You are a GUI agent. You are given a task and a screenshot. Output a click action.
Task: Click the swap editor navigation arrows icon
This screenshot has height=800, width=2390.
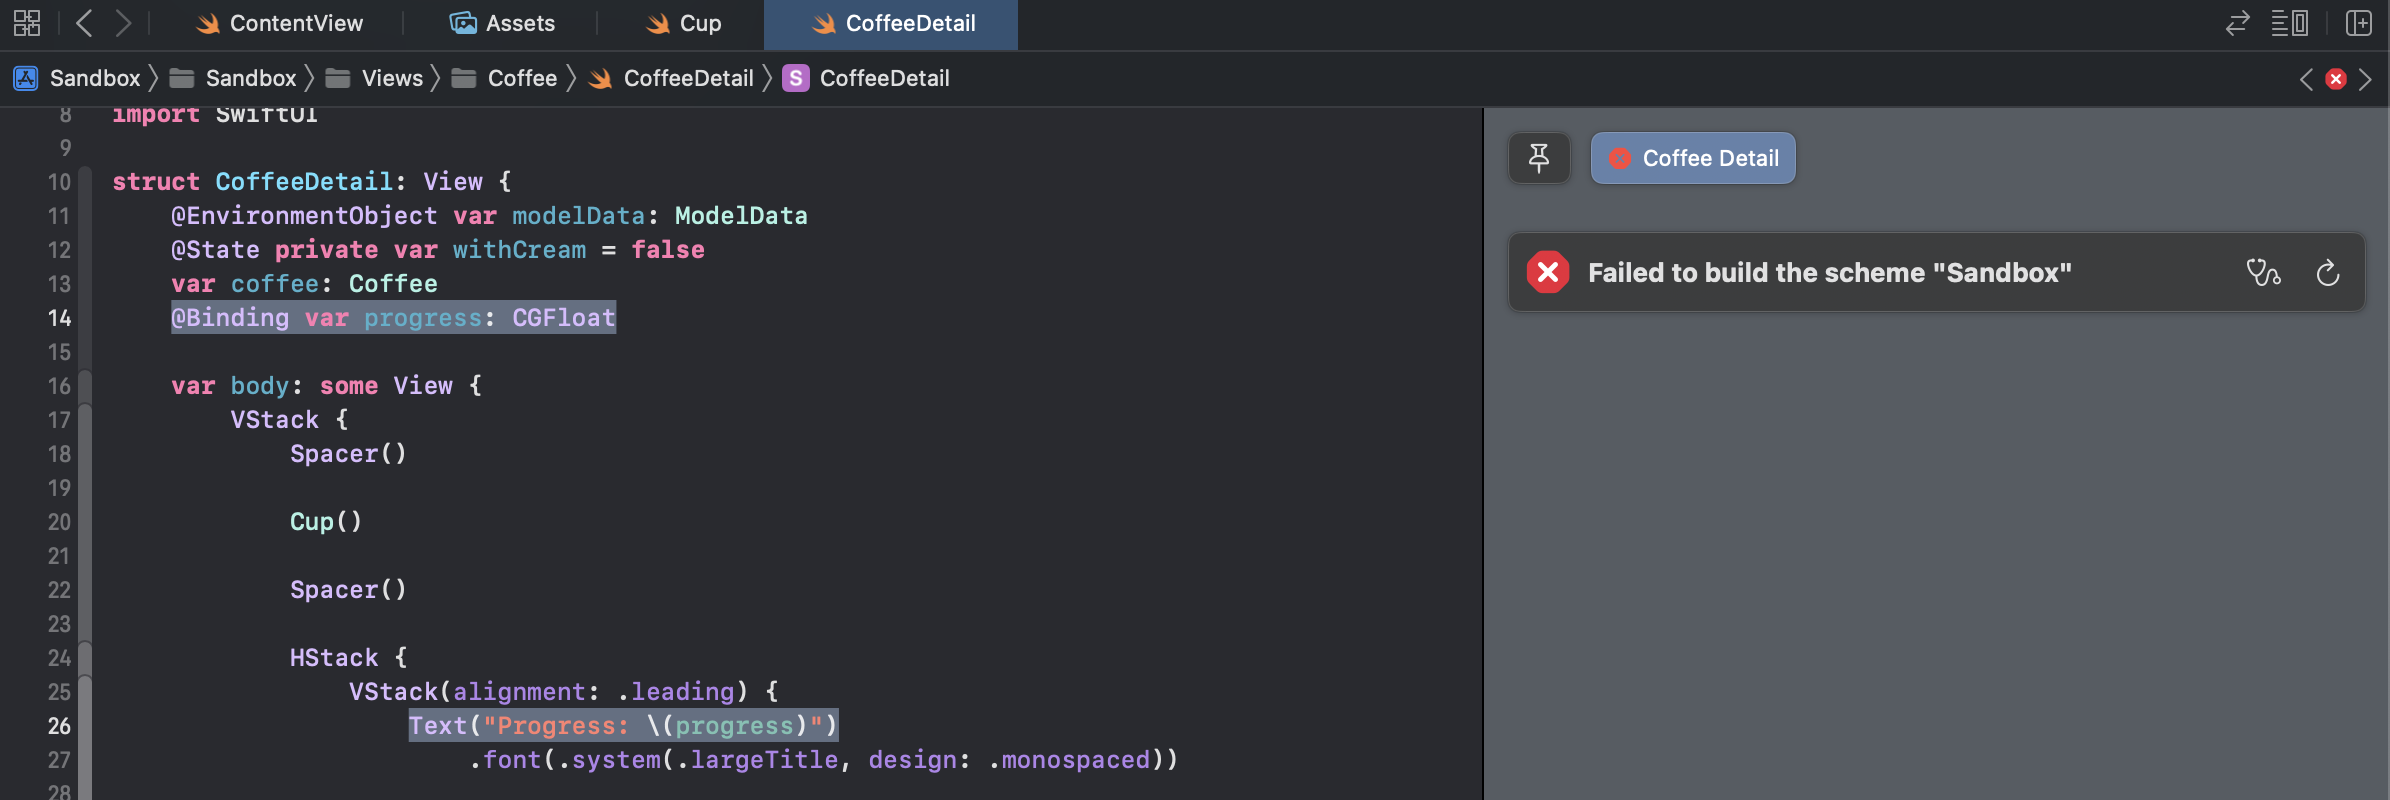pyautogui.click(x=2237, y=23)
